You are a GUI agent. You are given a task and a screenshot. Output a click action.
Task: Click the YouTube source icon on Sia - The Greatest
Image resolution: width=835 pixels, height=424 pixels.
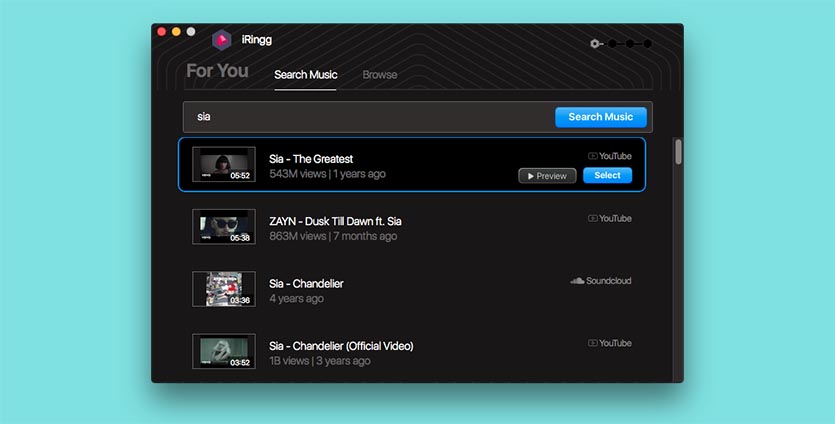pyautogui.click(x=593, y=156)
